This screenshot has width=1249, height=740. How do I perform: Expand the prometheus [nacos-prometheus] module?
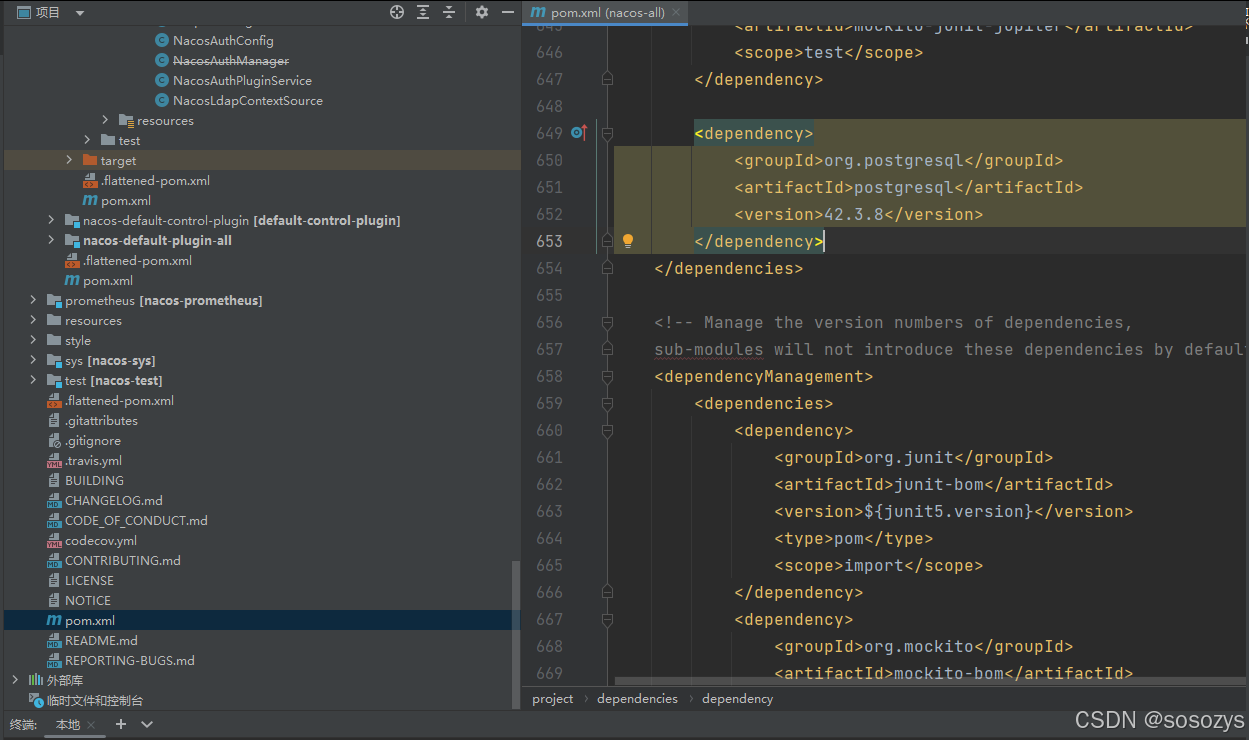click(33, 300)
